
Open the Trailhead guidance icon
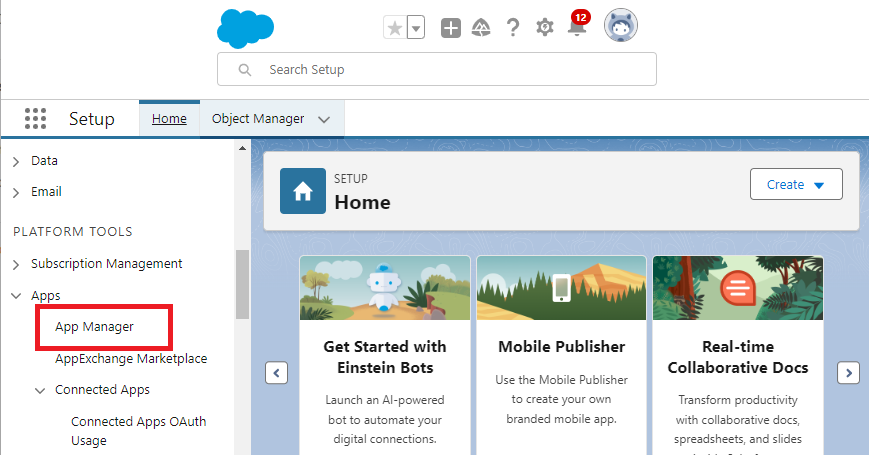pos(481,28)
